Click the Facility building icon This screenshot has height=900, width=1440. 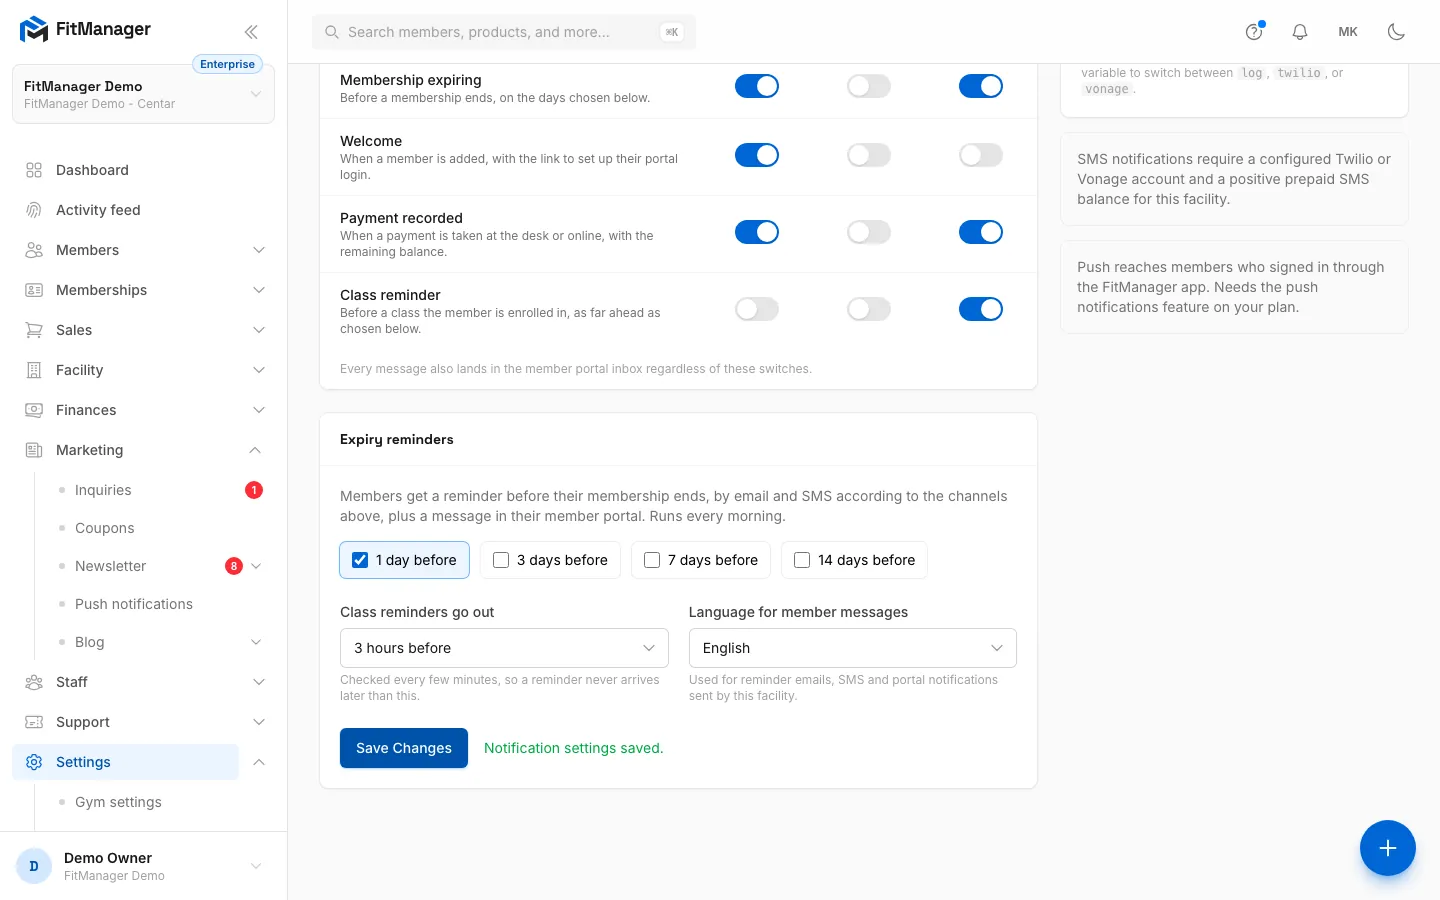[34, 370]
